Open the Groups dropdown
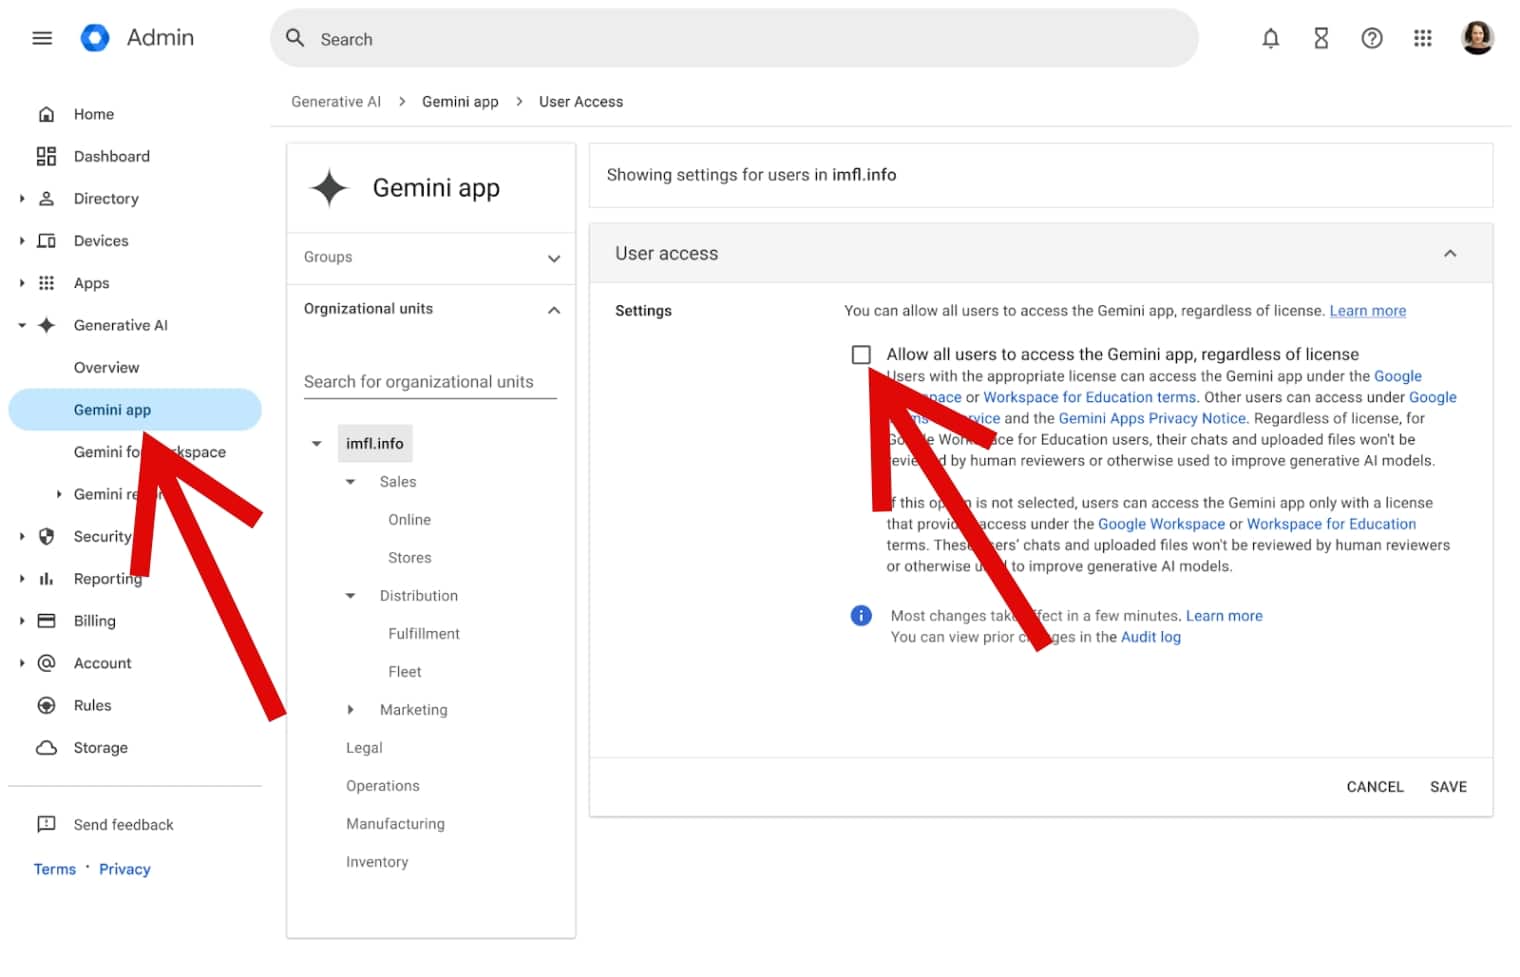 (554, 258)
